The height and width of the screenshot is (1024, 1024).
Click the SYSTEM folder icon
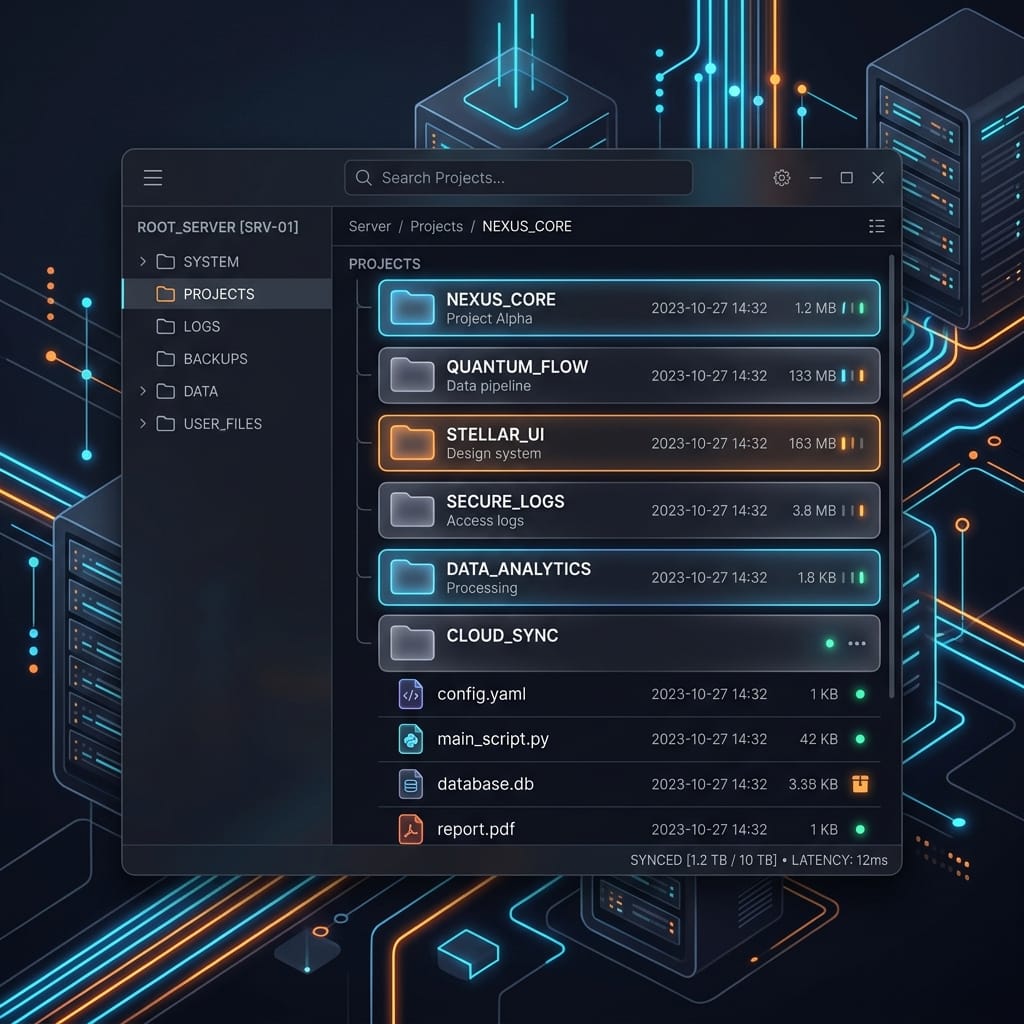pyautogui.click(x=166, y=261)
